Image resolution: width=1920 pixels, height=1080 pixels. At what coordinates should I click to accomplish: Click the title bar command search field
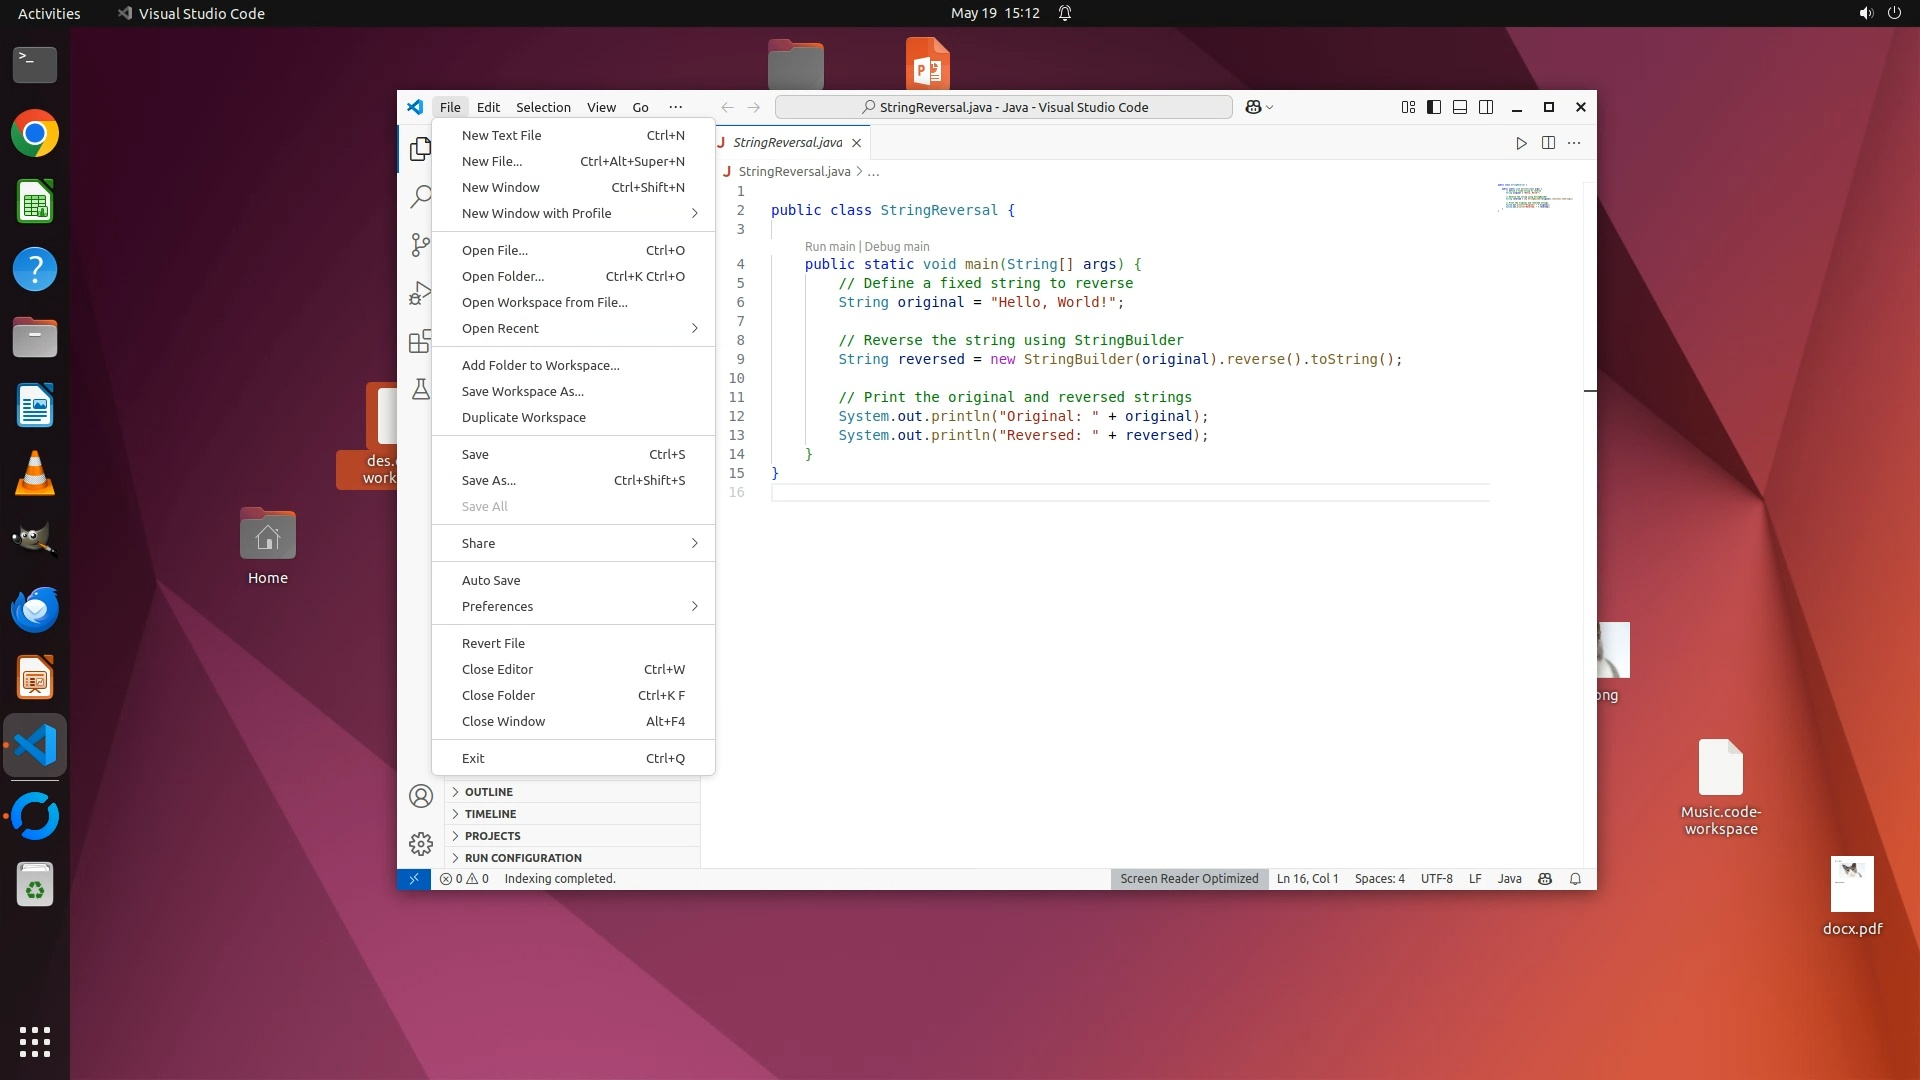1003,107
